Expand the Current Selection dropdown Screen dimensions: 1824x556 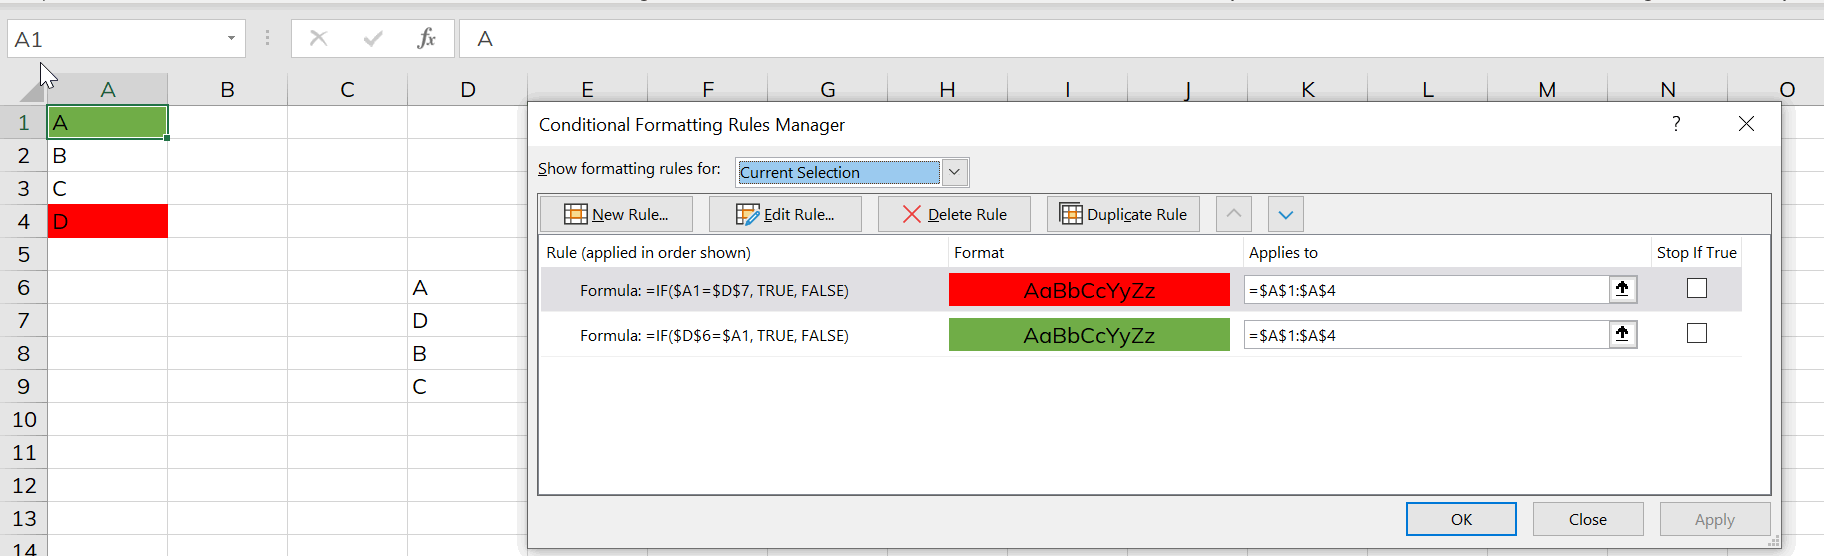(x=955, y=172)
